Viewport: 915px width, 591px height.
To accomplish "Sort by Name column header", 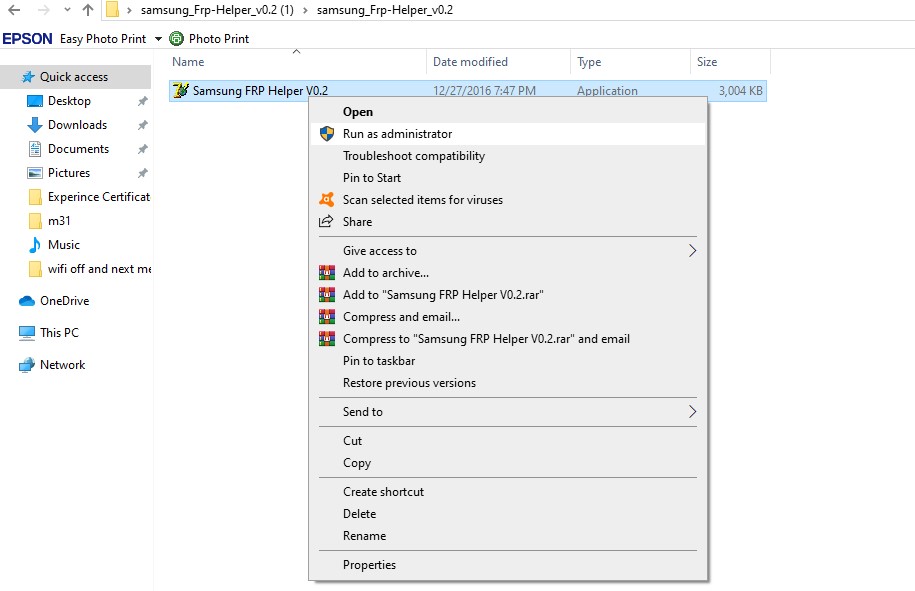I will click(188, 62).
